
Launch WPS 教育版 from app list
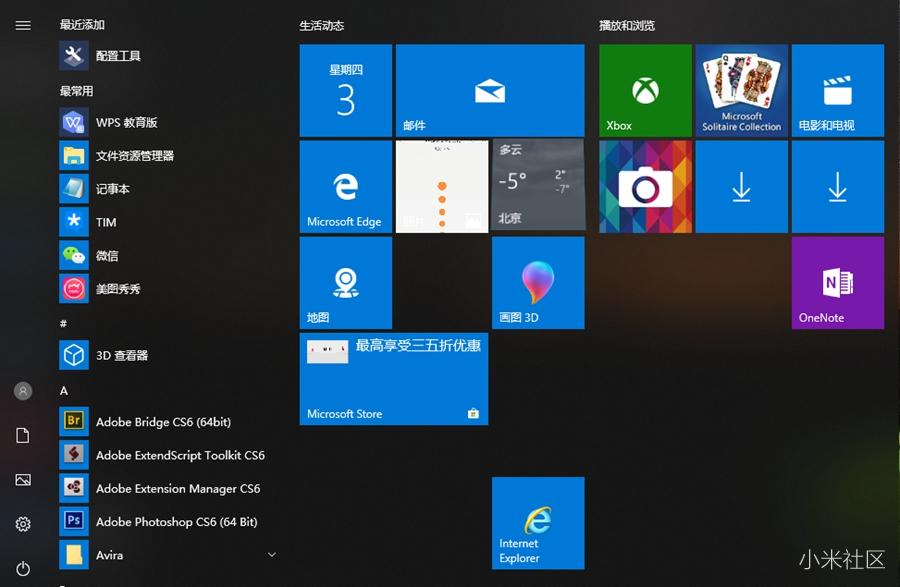pyautogui.click(x=126, y=122)
